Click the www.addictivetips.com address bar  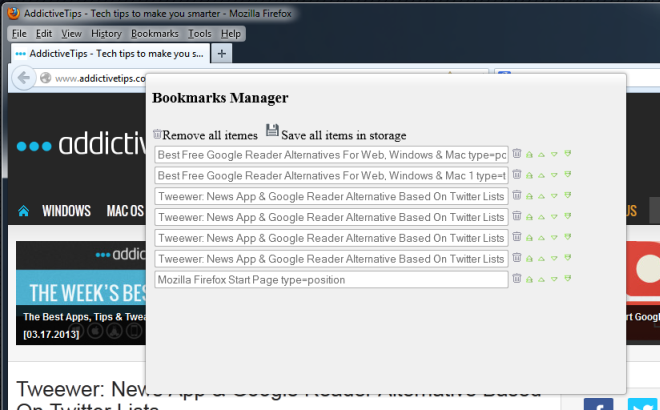pyautogui.click(x=100, y=78)
